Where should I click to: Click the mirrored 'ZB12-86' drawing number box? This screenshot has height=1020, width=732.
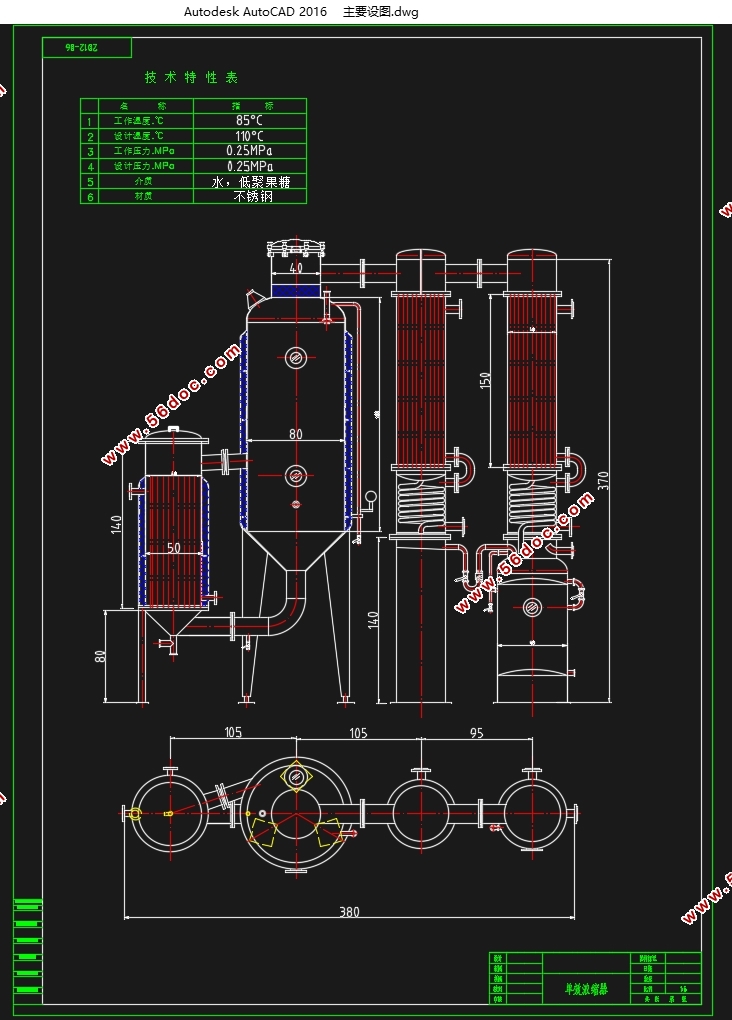87,47
